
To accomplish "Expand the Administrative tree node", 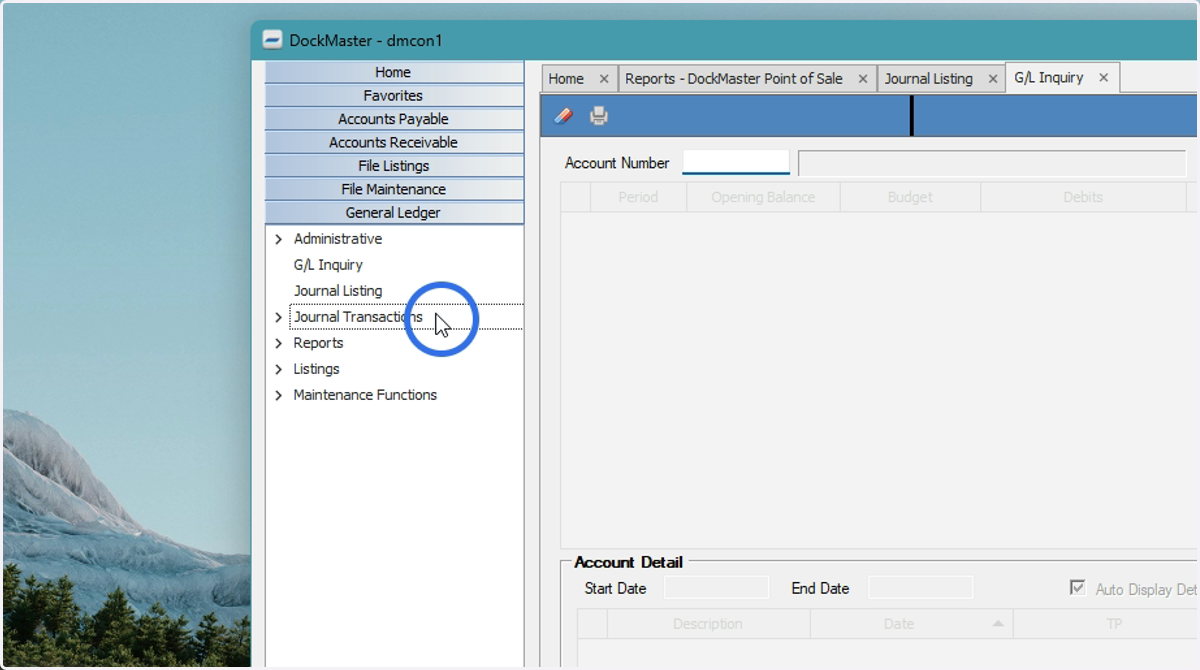I will (x=278, y=240).
